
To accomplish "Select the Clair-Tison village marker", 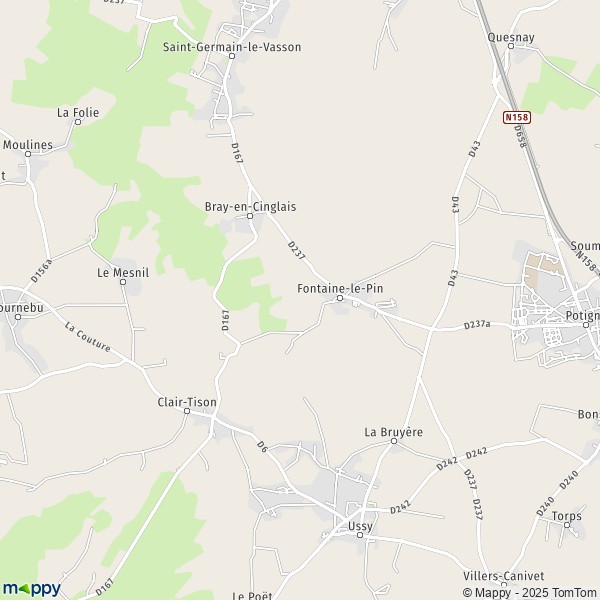I will click(187, 411).
